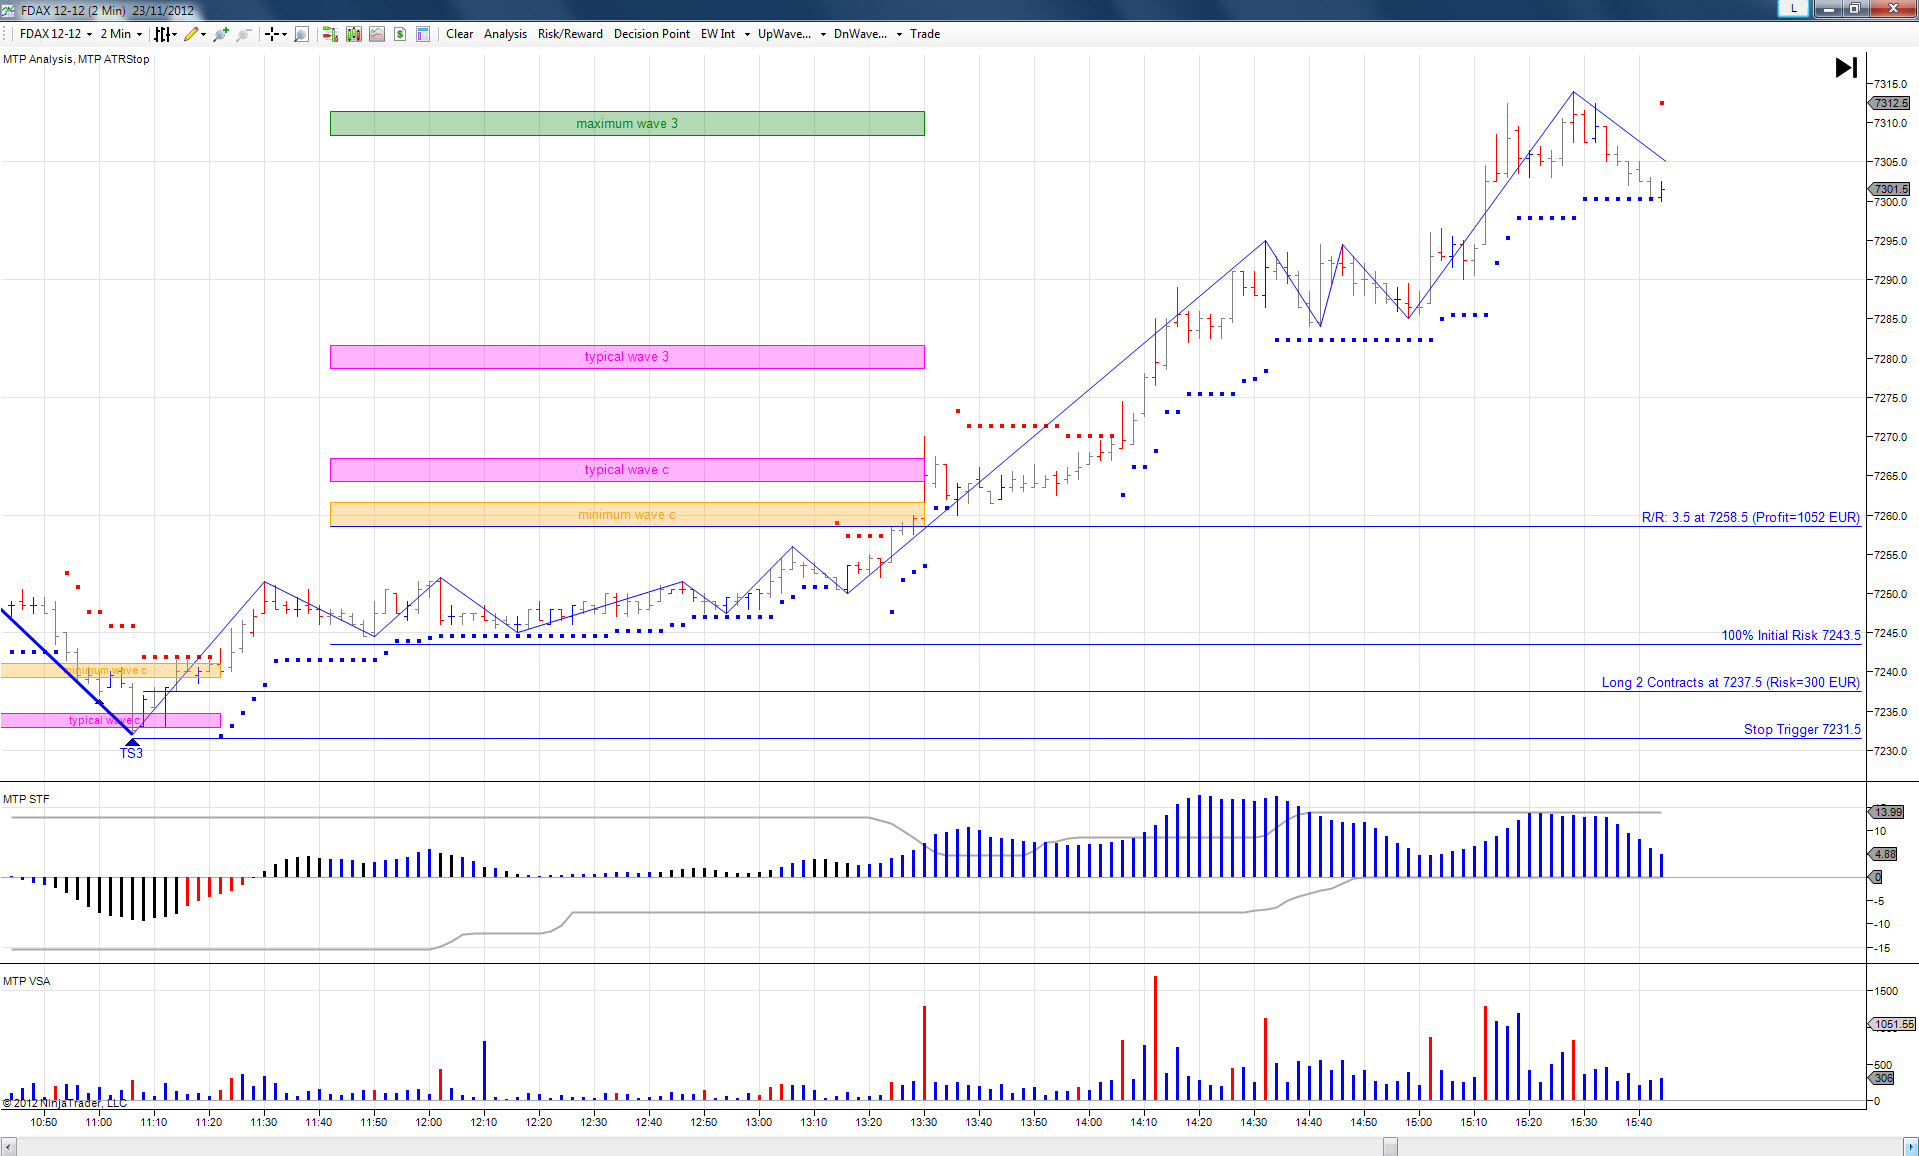Click the Clear button
Viewport: 1919px width, 1156px height.
460,34
